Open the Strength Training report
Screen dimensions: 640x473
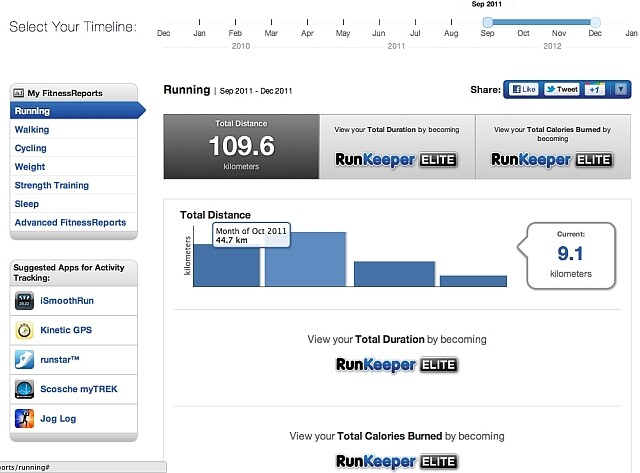tap(52, 185)
